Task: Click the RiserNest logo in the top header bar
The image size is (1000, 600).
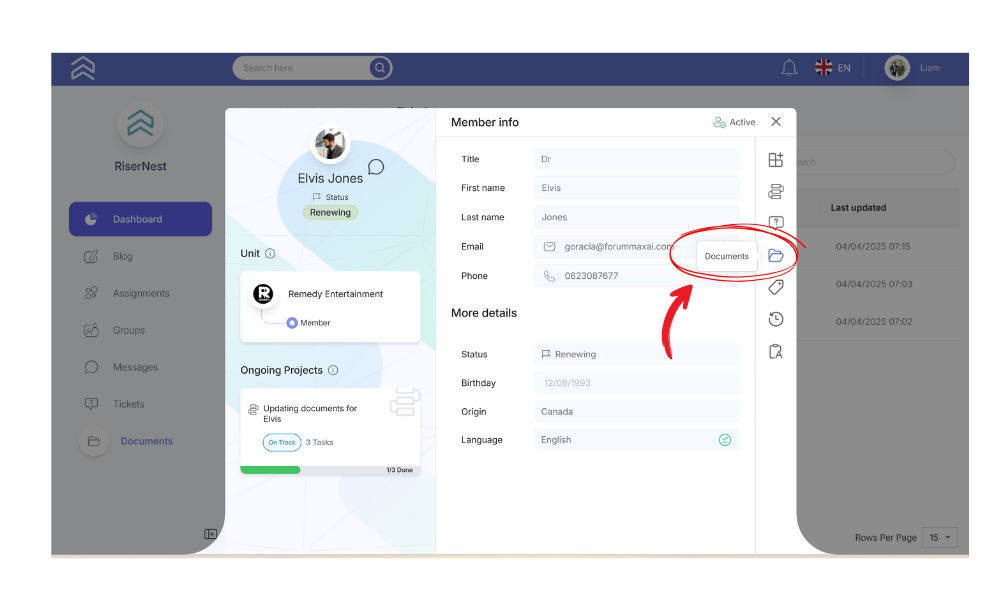Action: [x=83, y=68]
